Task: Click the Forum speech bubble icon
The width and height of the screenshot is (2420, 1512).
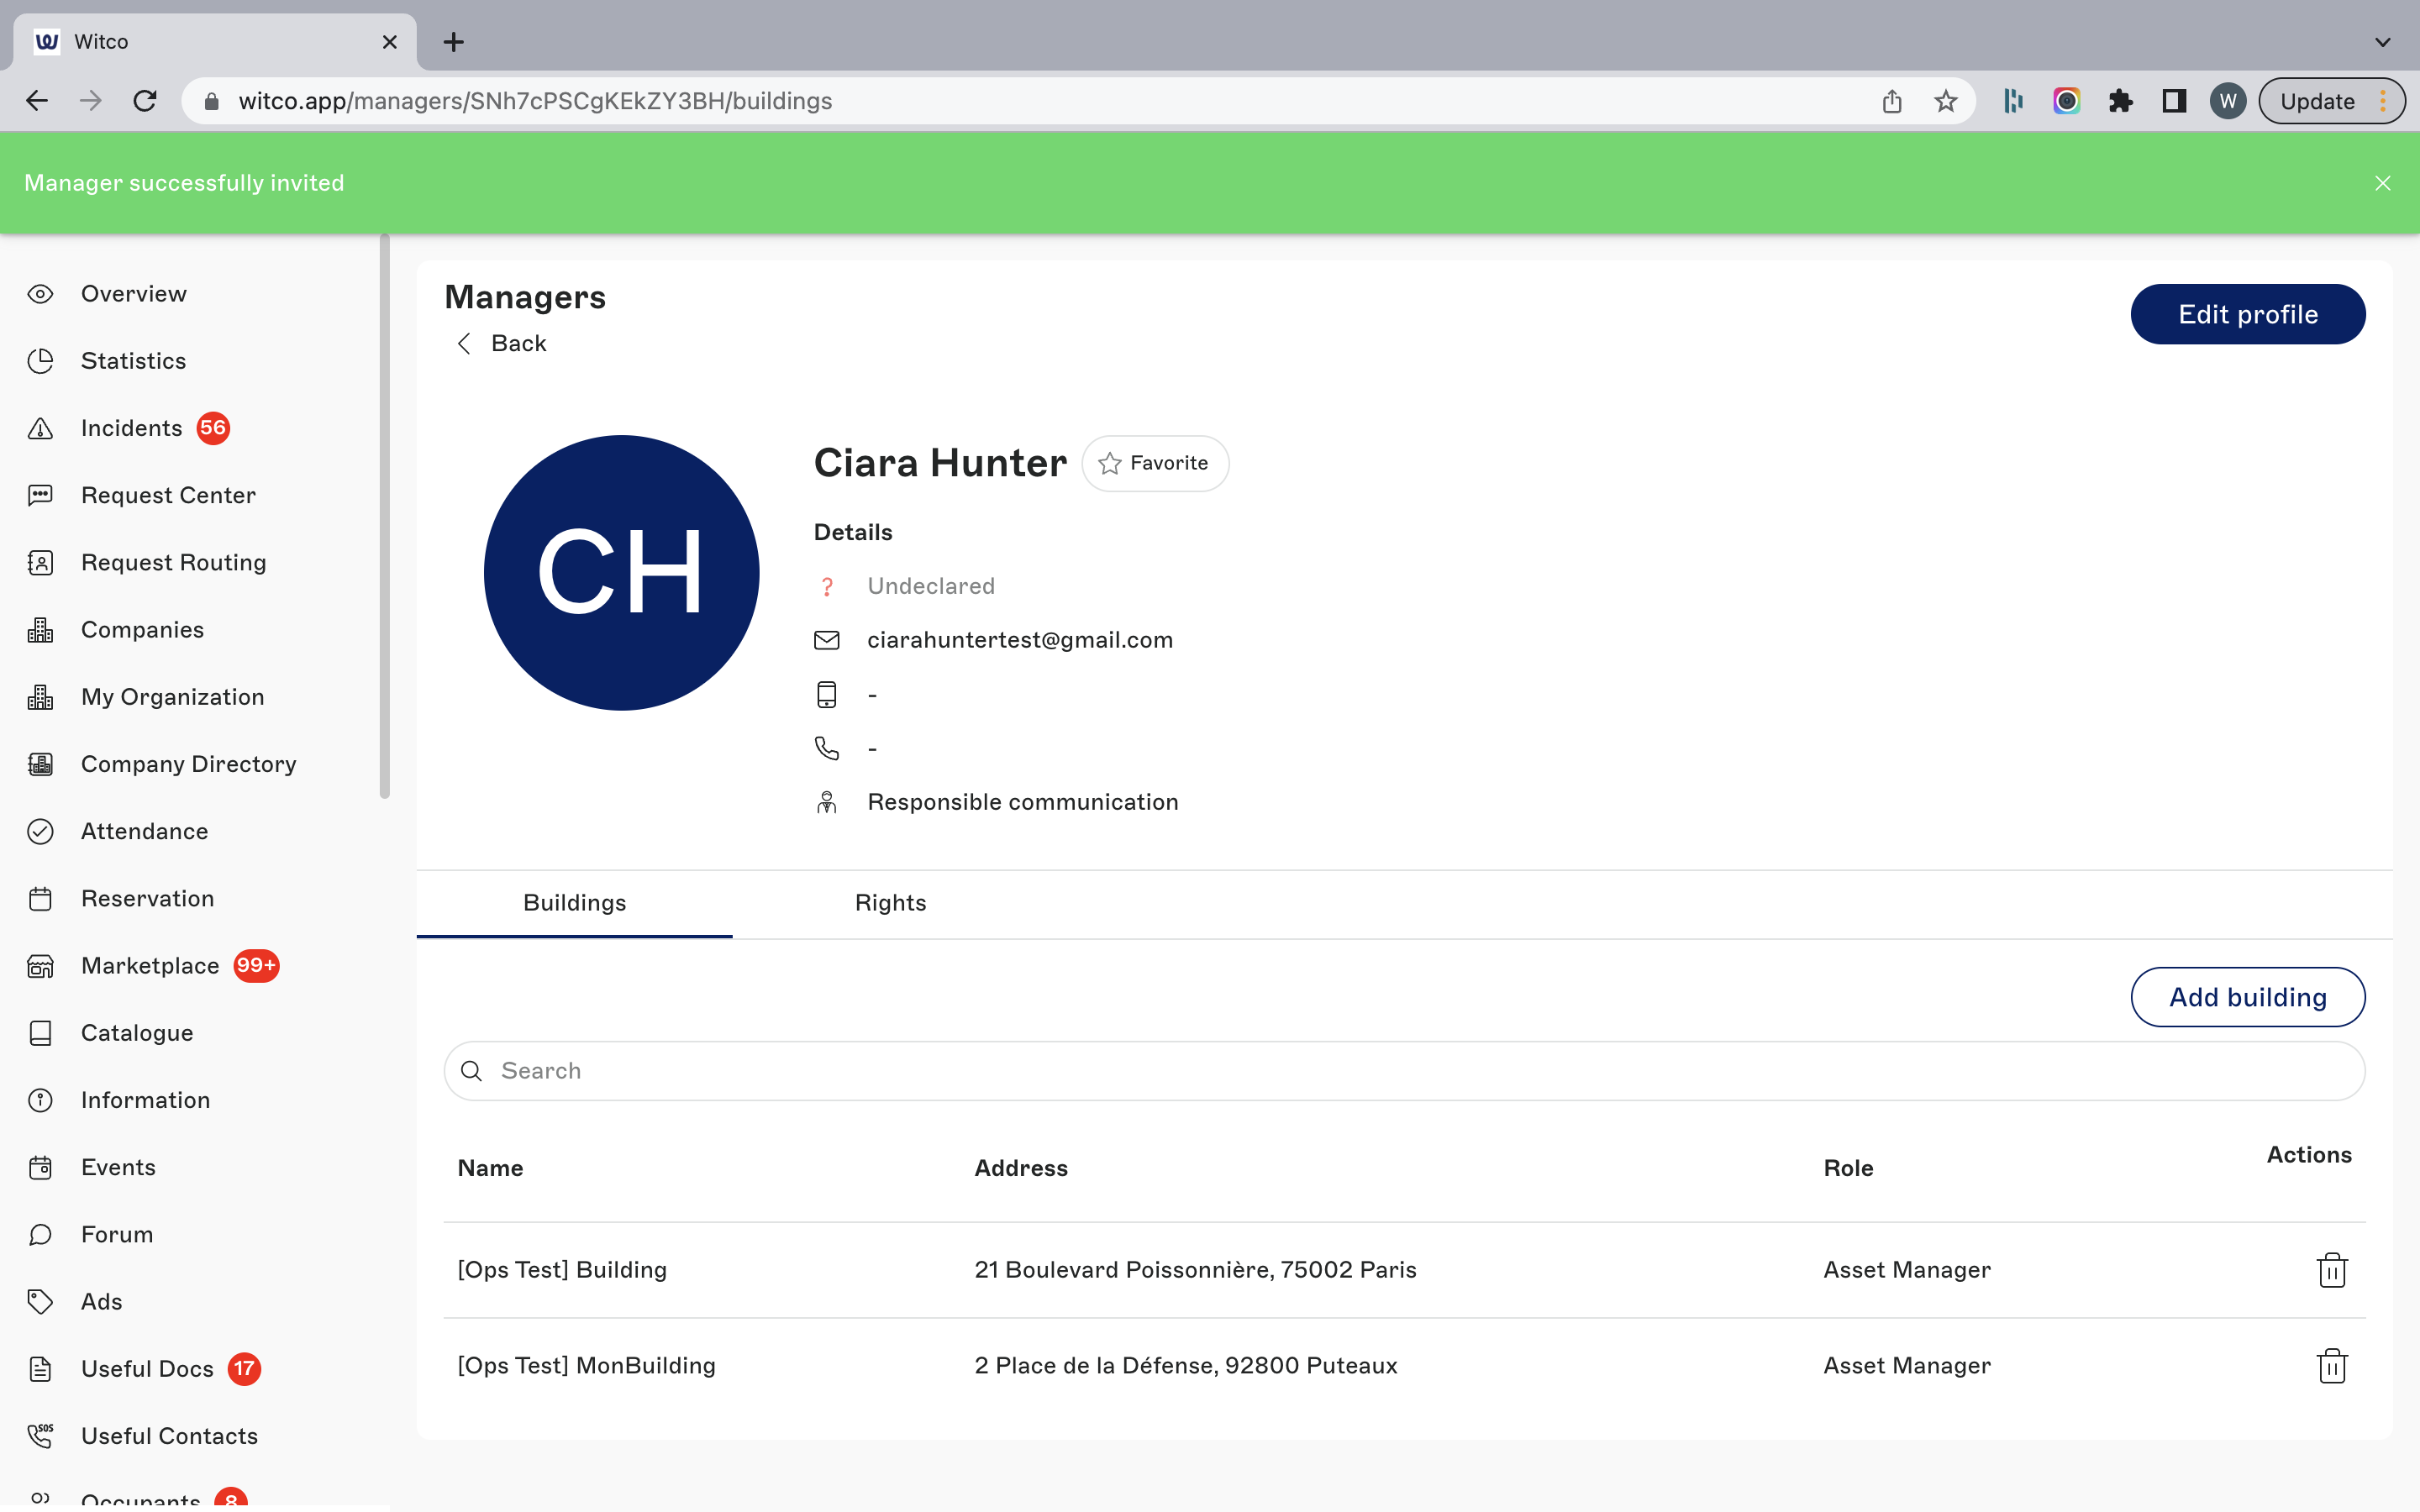Action: 40,1234
